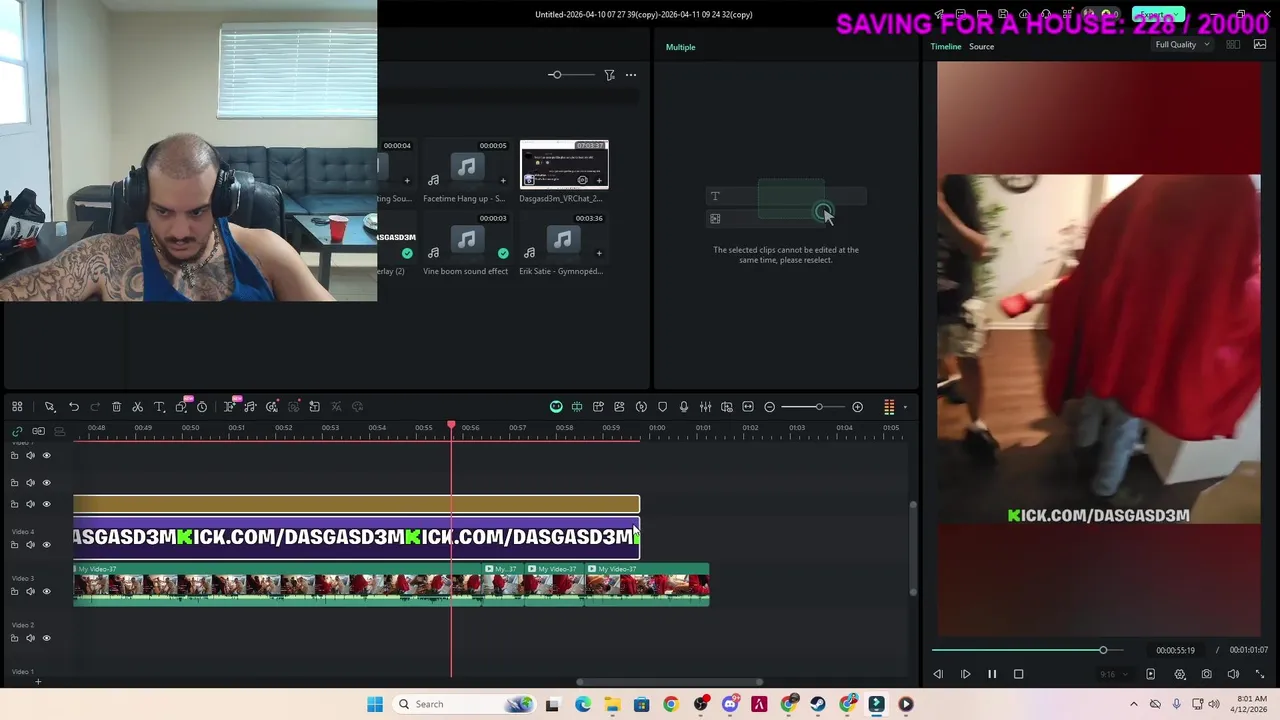The height and width of the screenshot is (720, 1280).
Task: Open timeline layout grid icon
Action: (17, 407)
